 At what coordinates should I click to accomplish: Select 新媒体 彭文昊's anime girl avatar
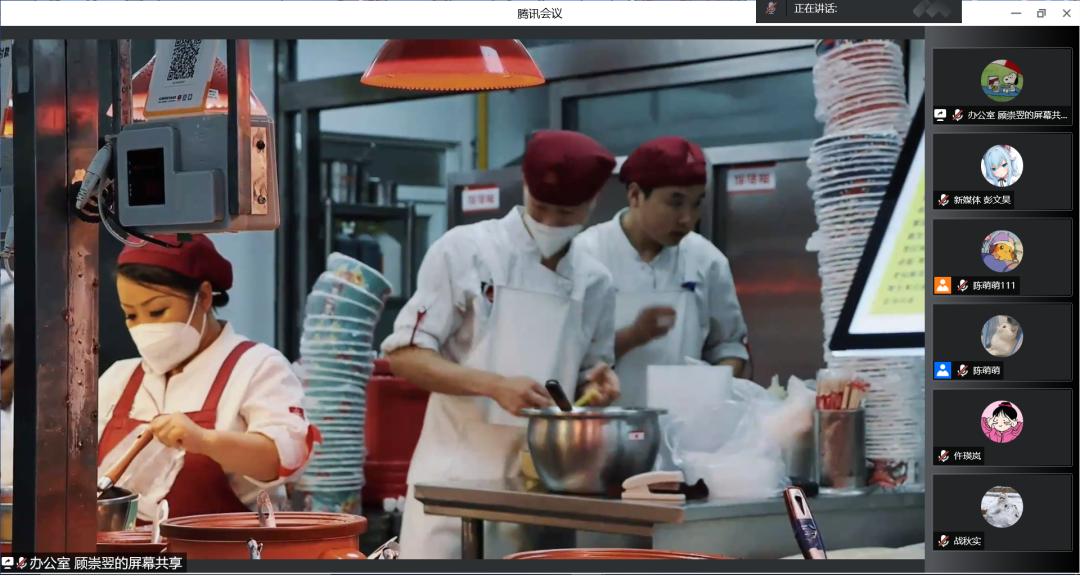1001,166
